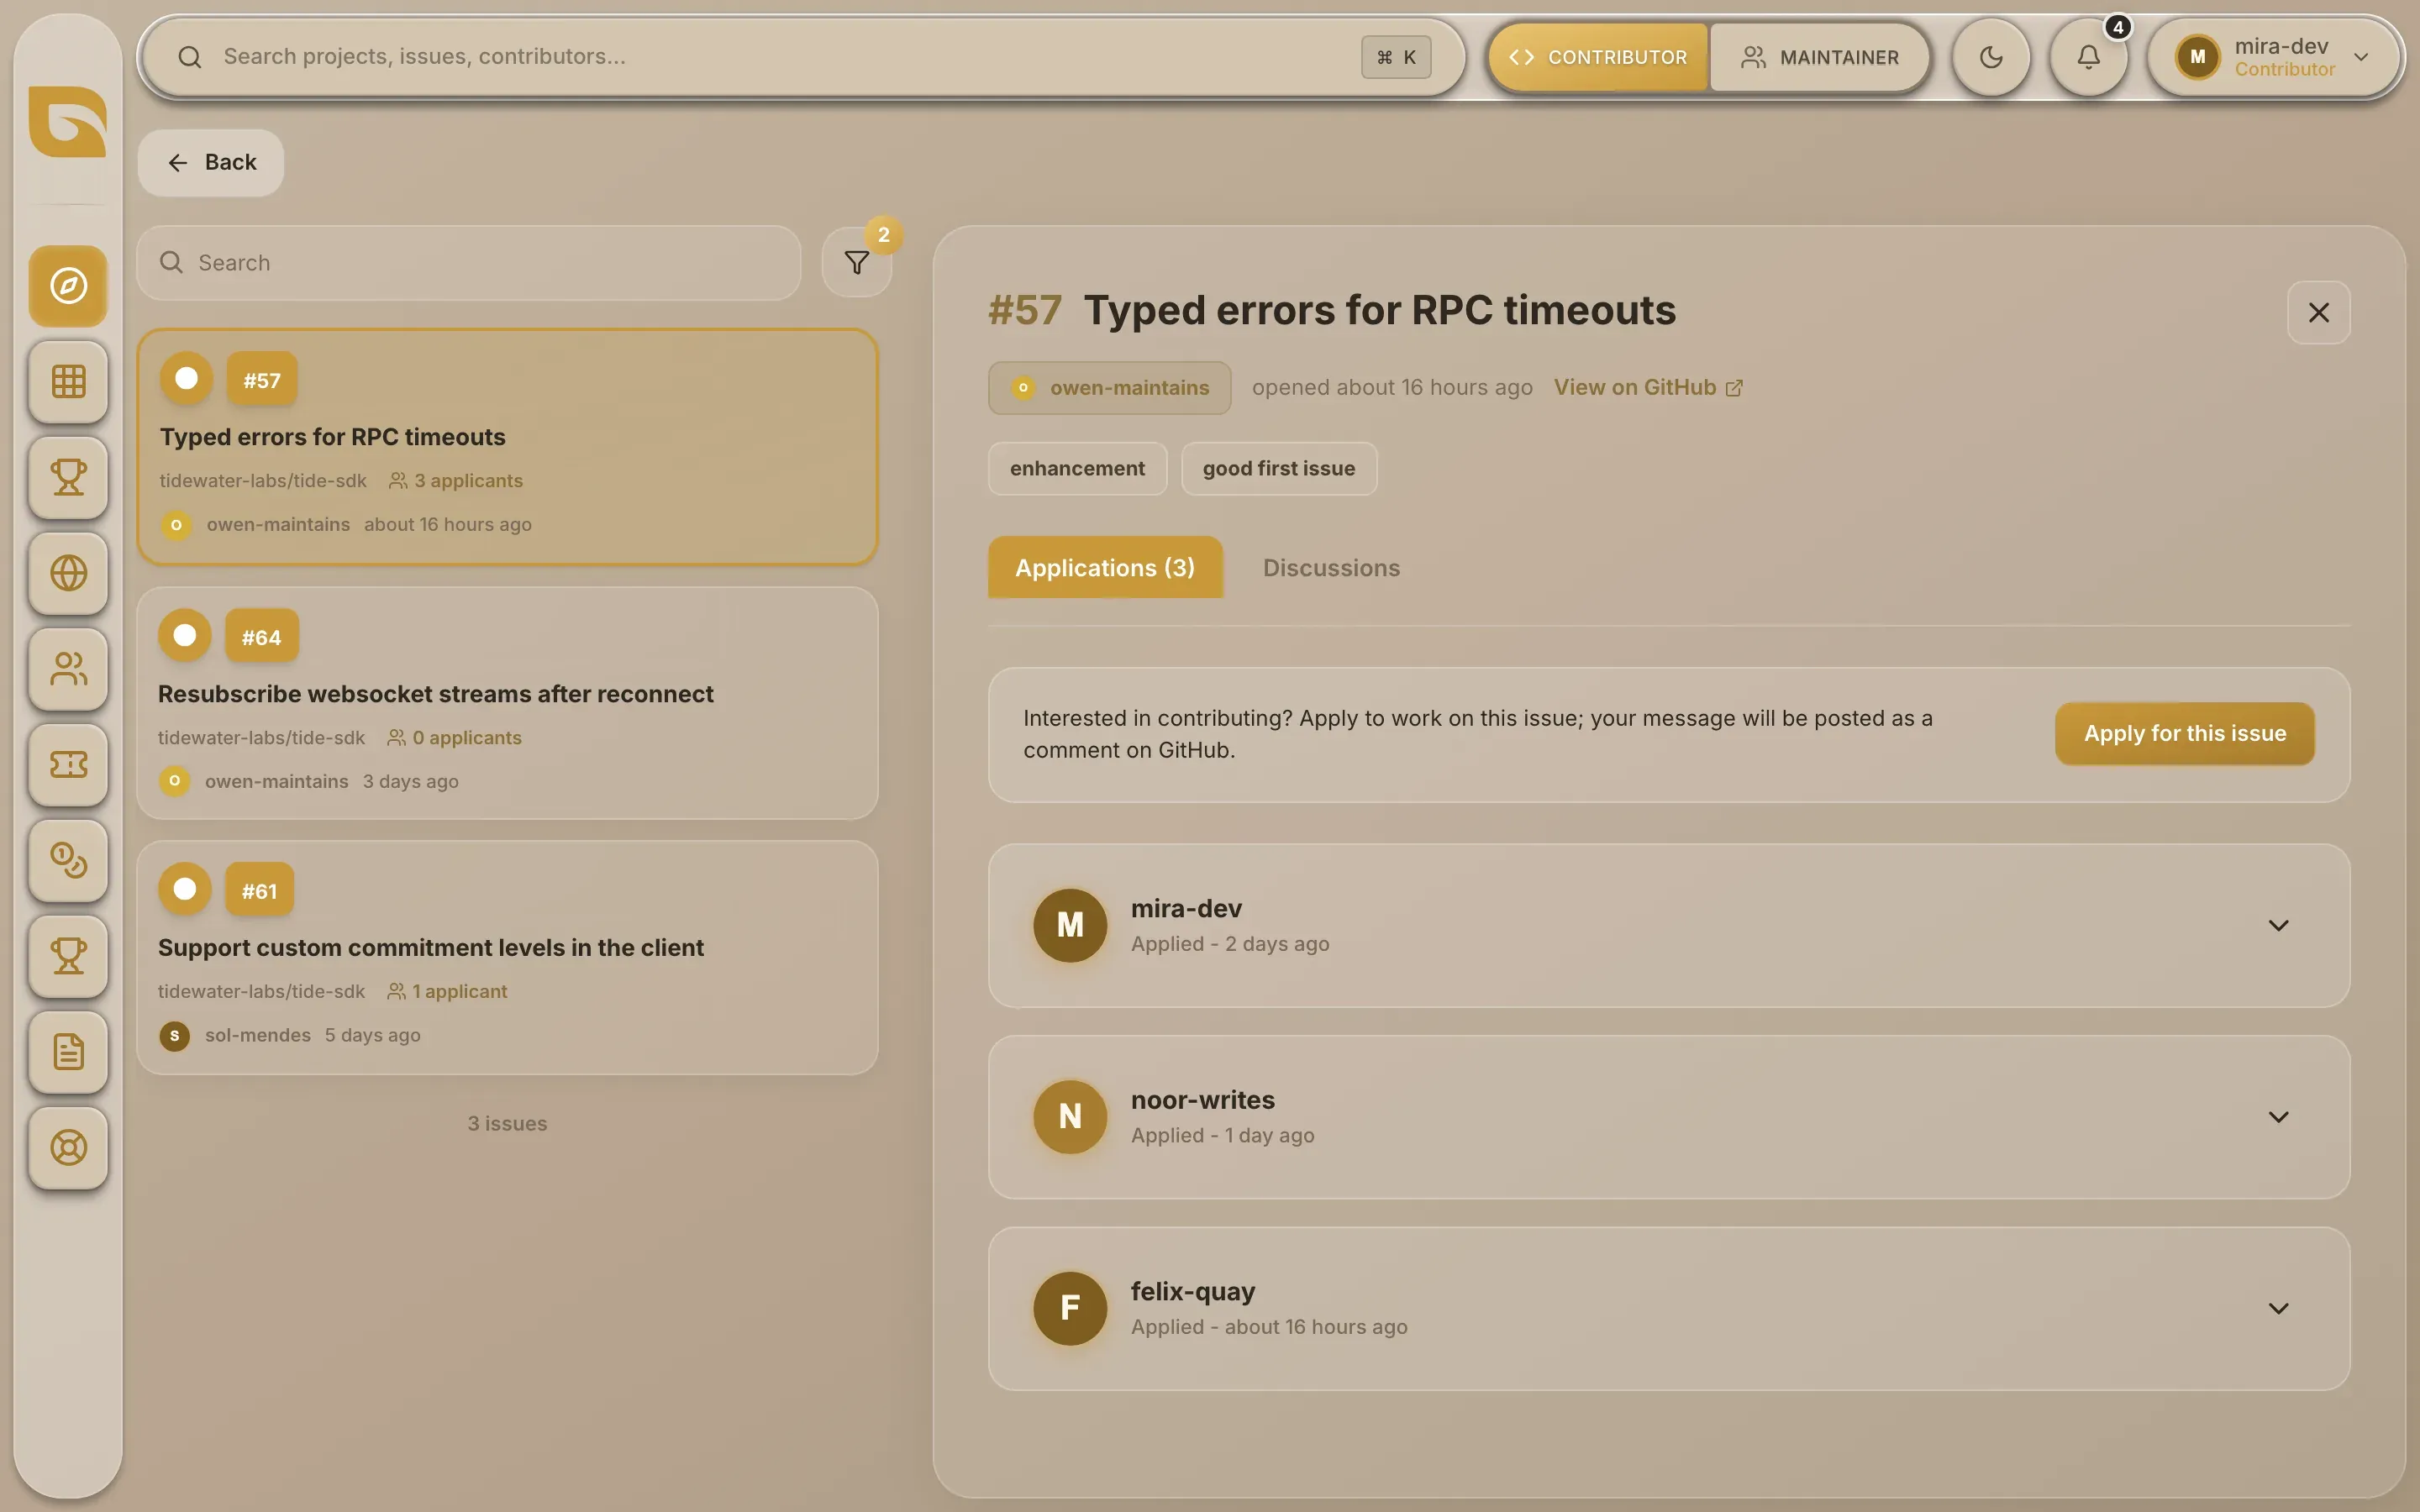2420x1512 pixels.
Task: Click the app logo in the sidebar
Action: pos(68,122)
